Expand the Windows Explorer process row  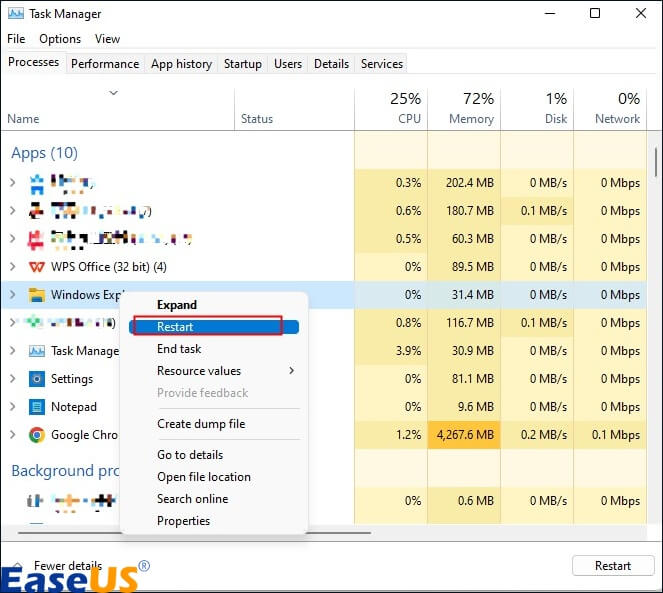point(13,295)
